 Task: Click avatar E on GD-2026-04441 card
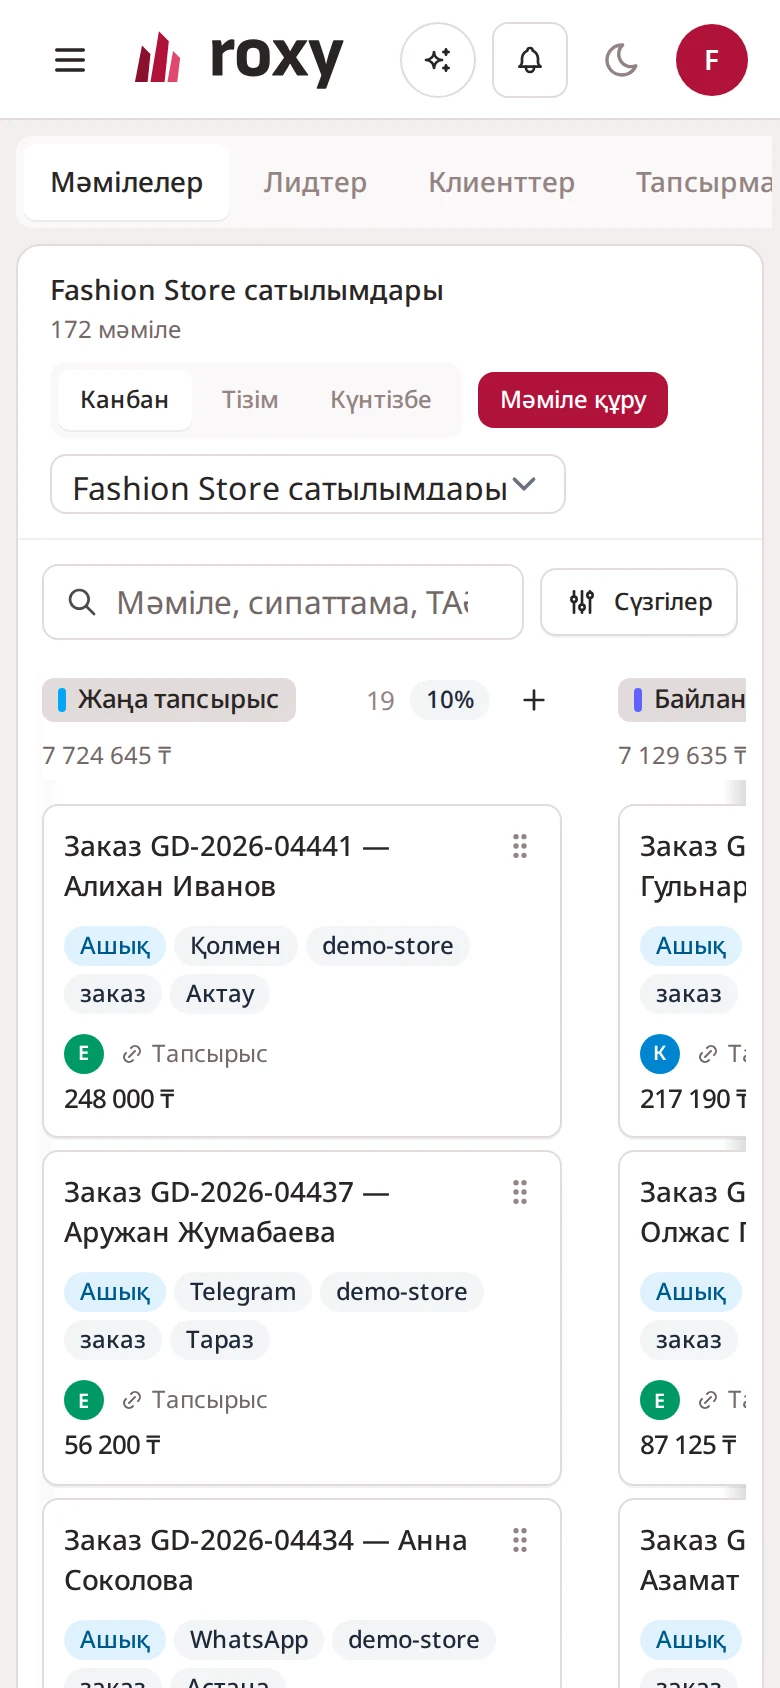[84, 1053]
